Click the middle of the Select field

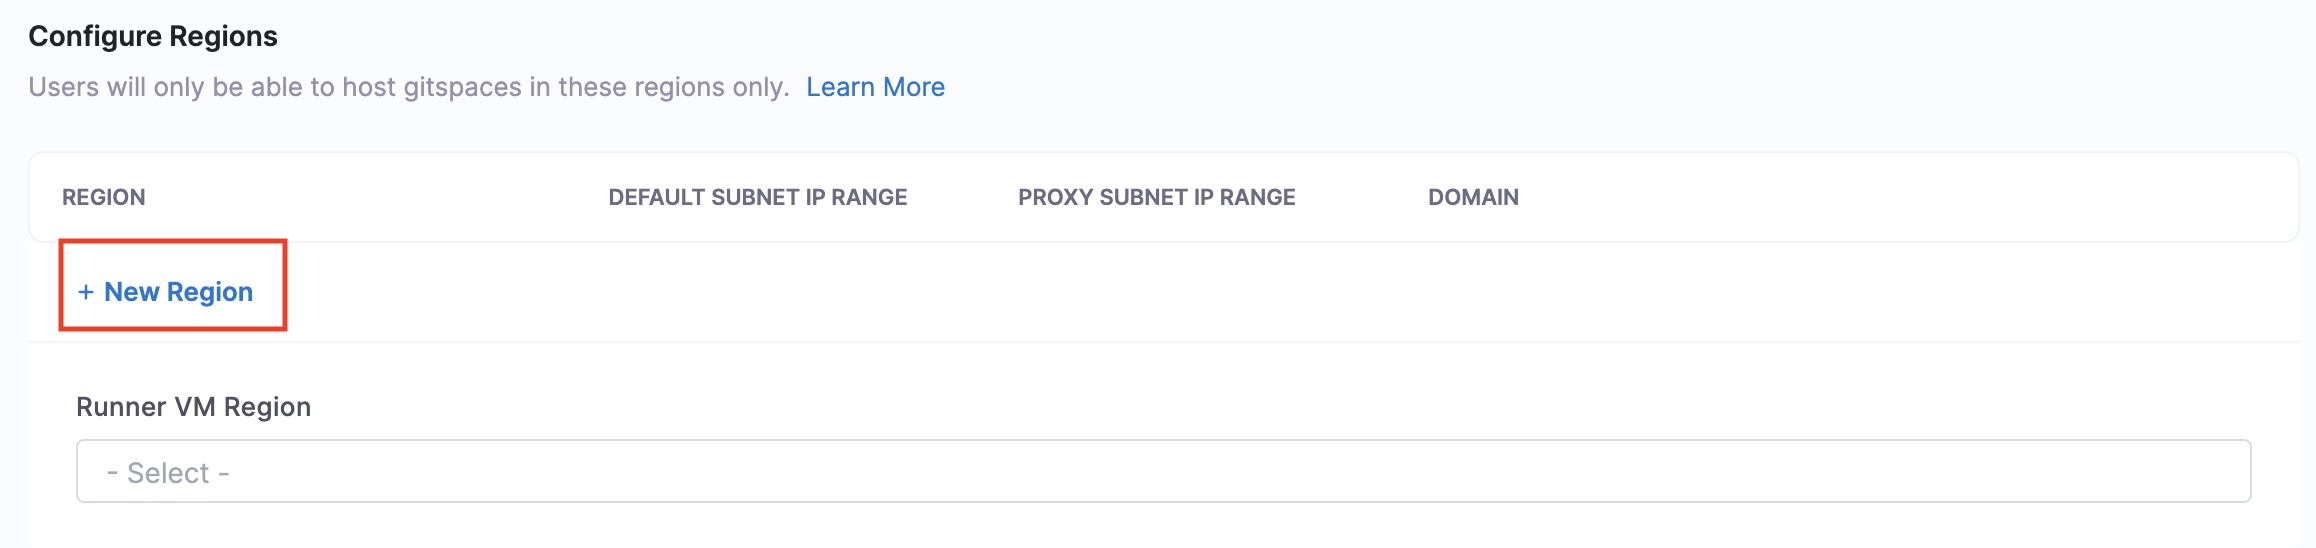click(1163, 471)
